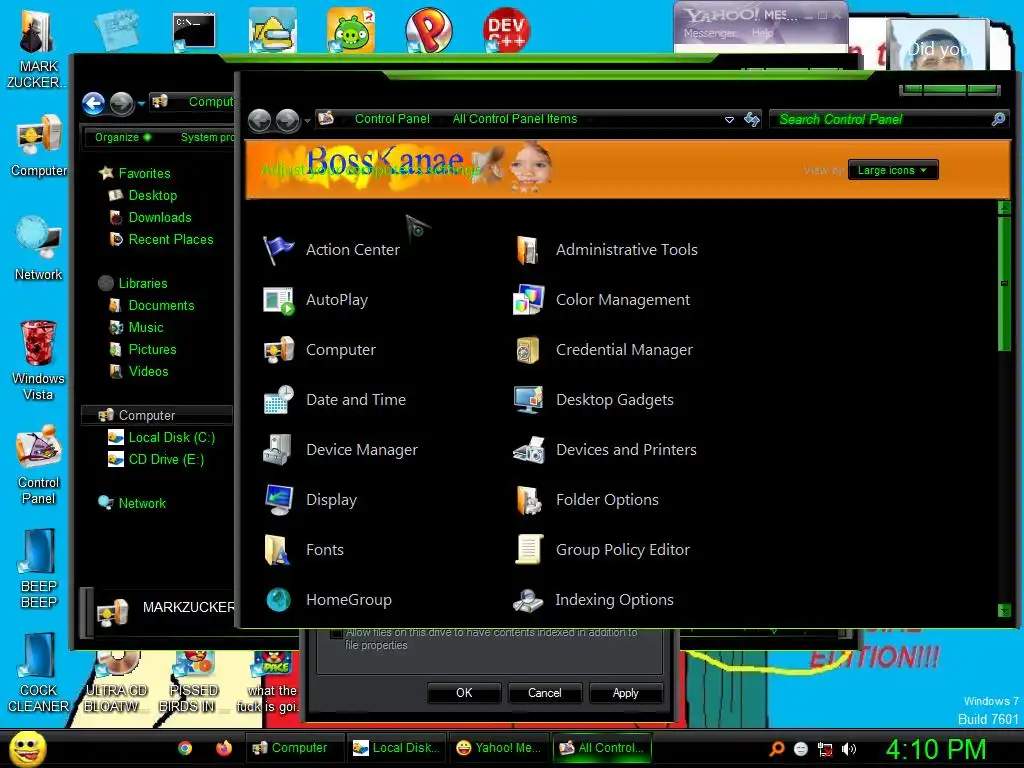Click scroll up arrow in Control Panel
1024x768 pixels.
(1004, 208)
